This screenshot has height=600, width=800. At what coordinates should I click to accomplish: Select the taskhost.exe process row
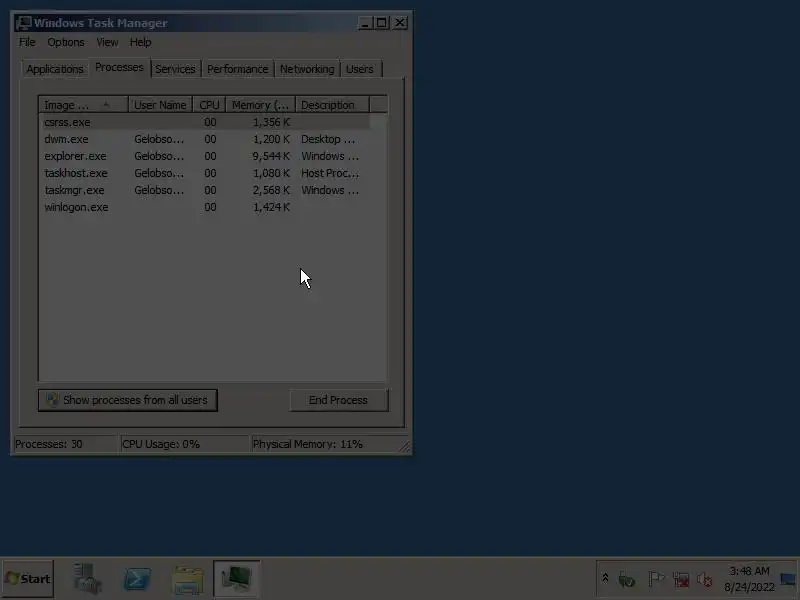pyautogui.click(x=204, y=173)
